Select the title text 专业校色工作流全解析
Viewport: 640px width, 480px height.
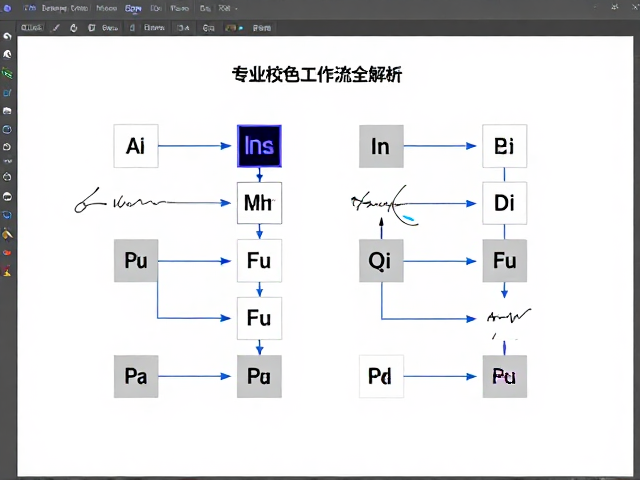pyautogui.click(x=317, y=75)
